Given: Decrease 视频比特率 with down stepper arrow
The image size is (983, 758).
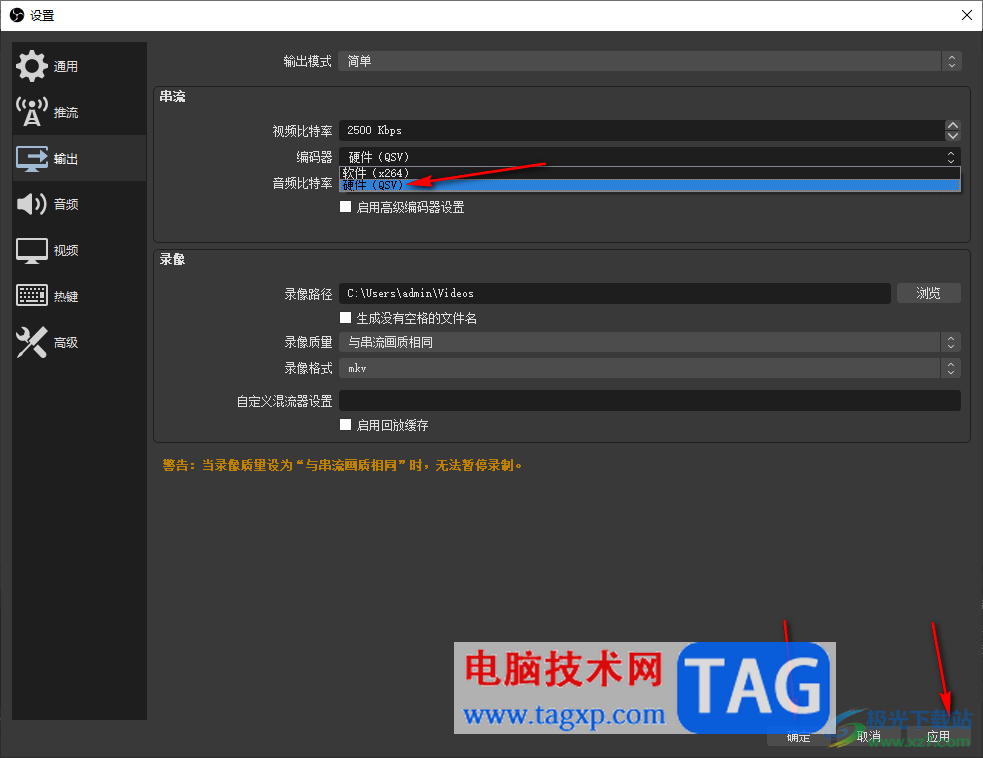Looking at the screenshot, I should (953, 135).
